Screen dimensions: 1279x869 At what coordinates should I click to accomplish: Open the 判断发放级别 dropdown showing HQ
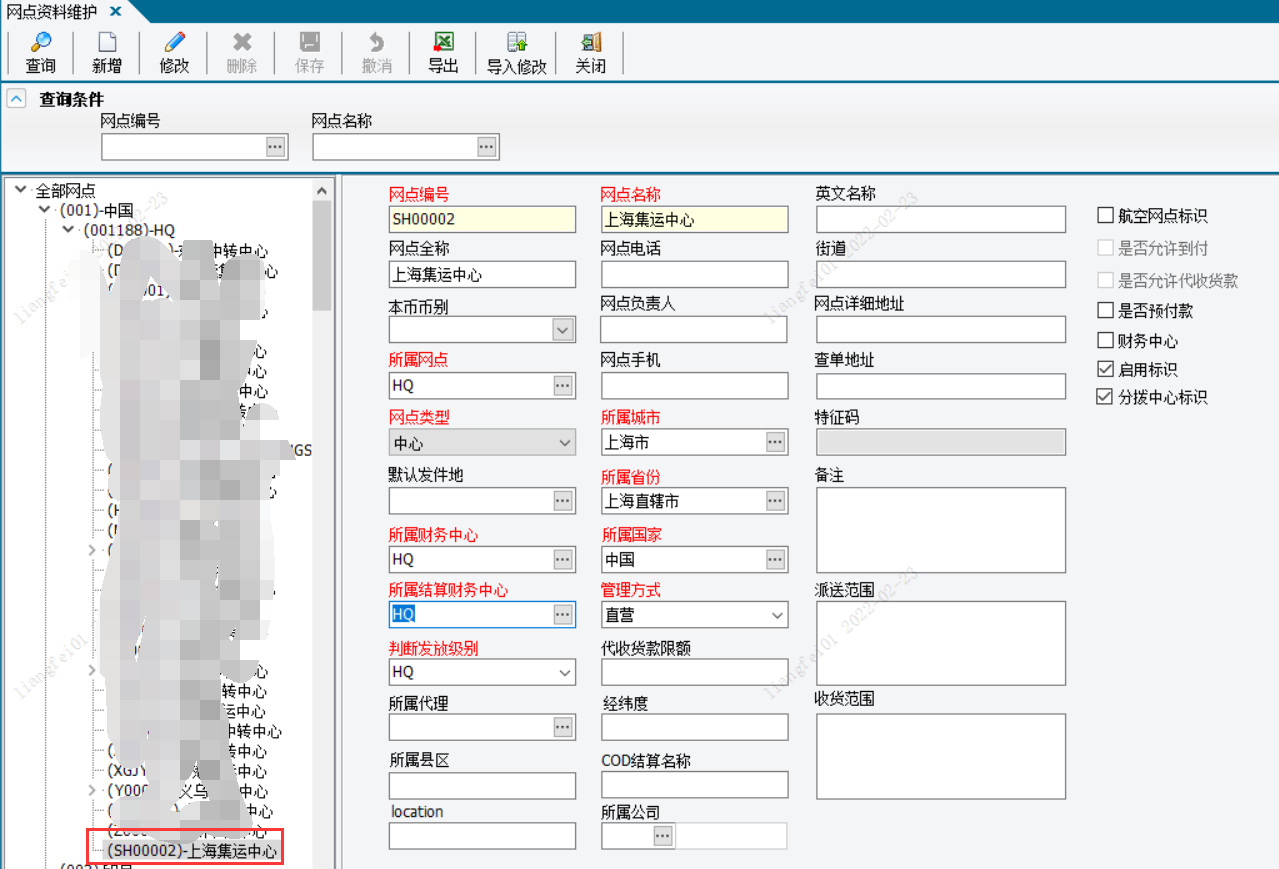[x=565, y=673]
